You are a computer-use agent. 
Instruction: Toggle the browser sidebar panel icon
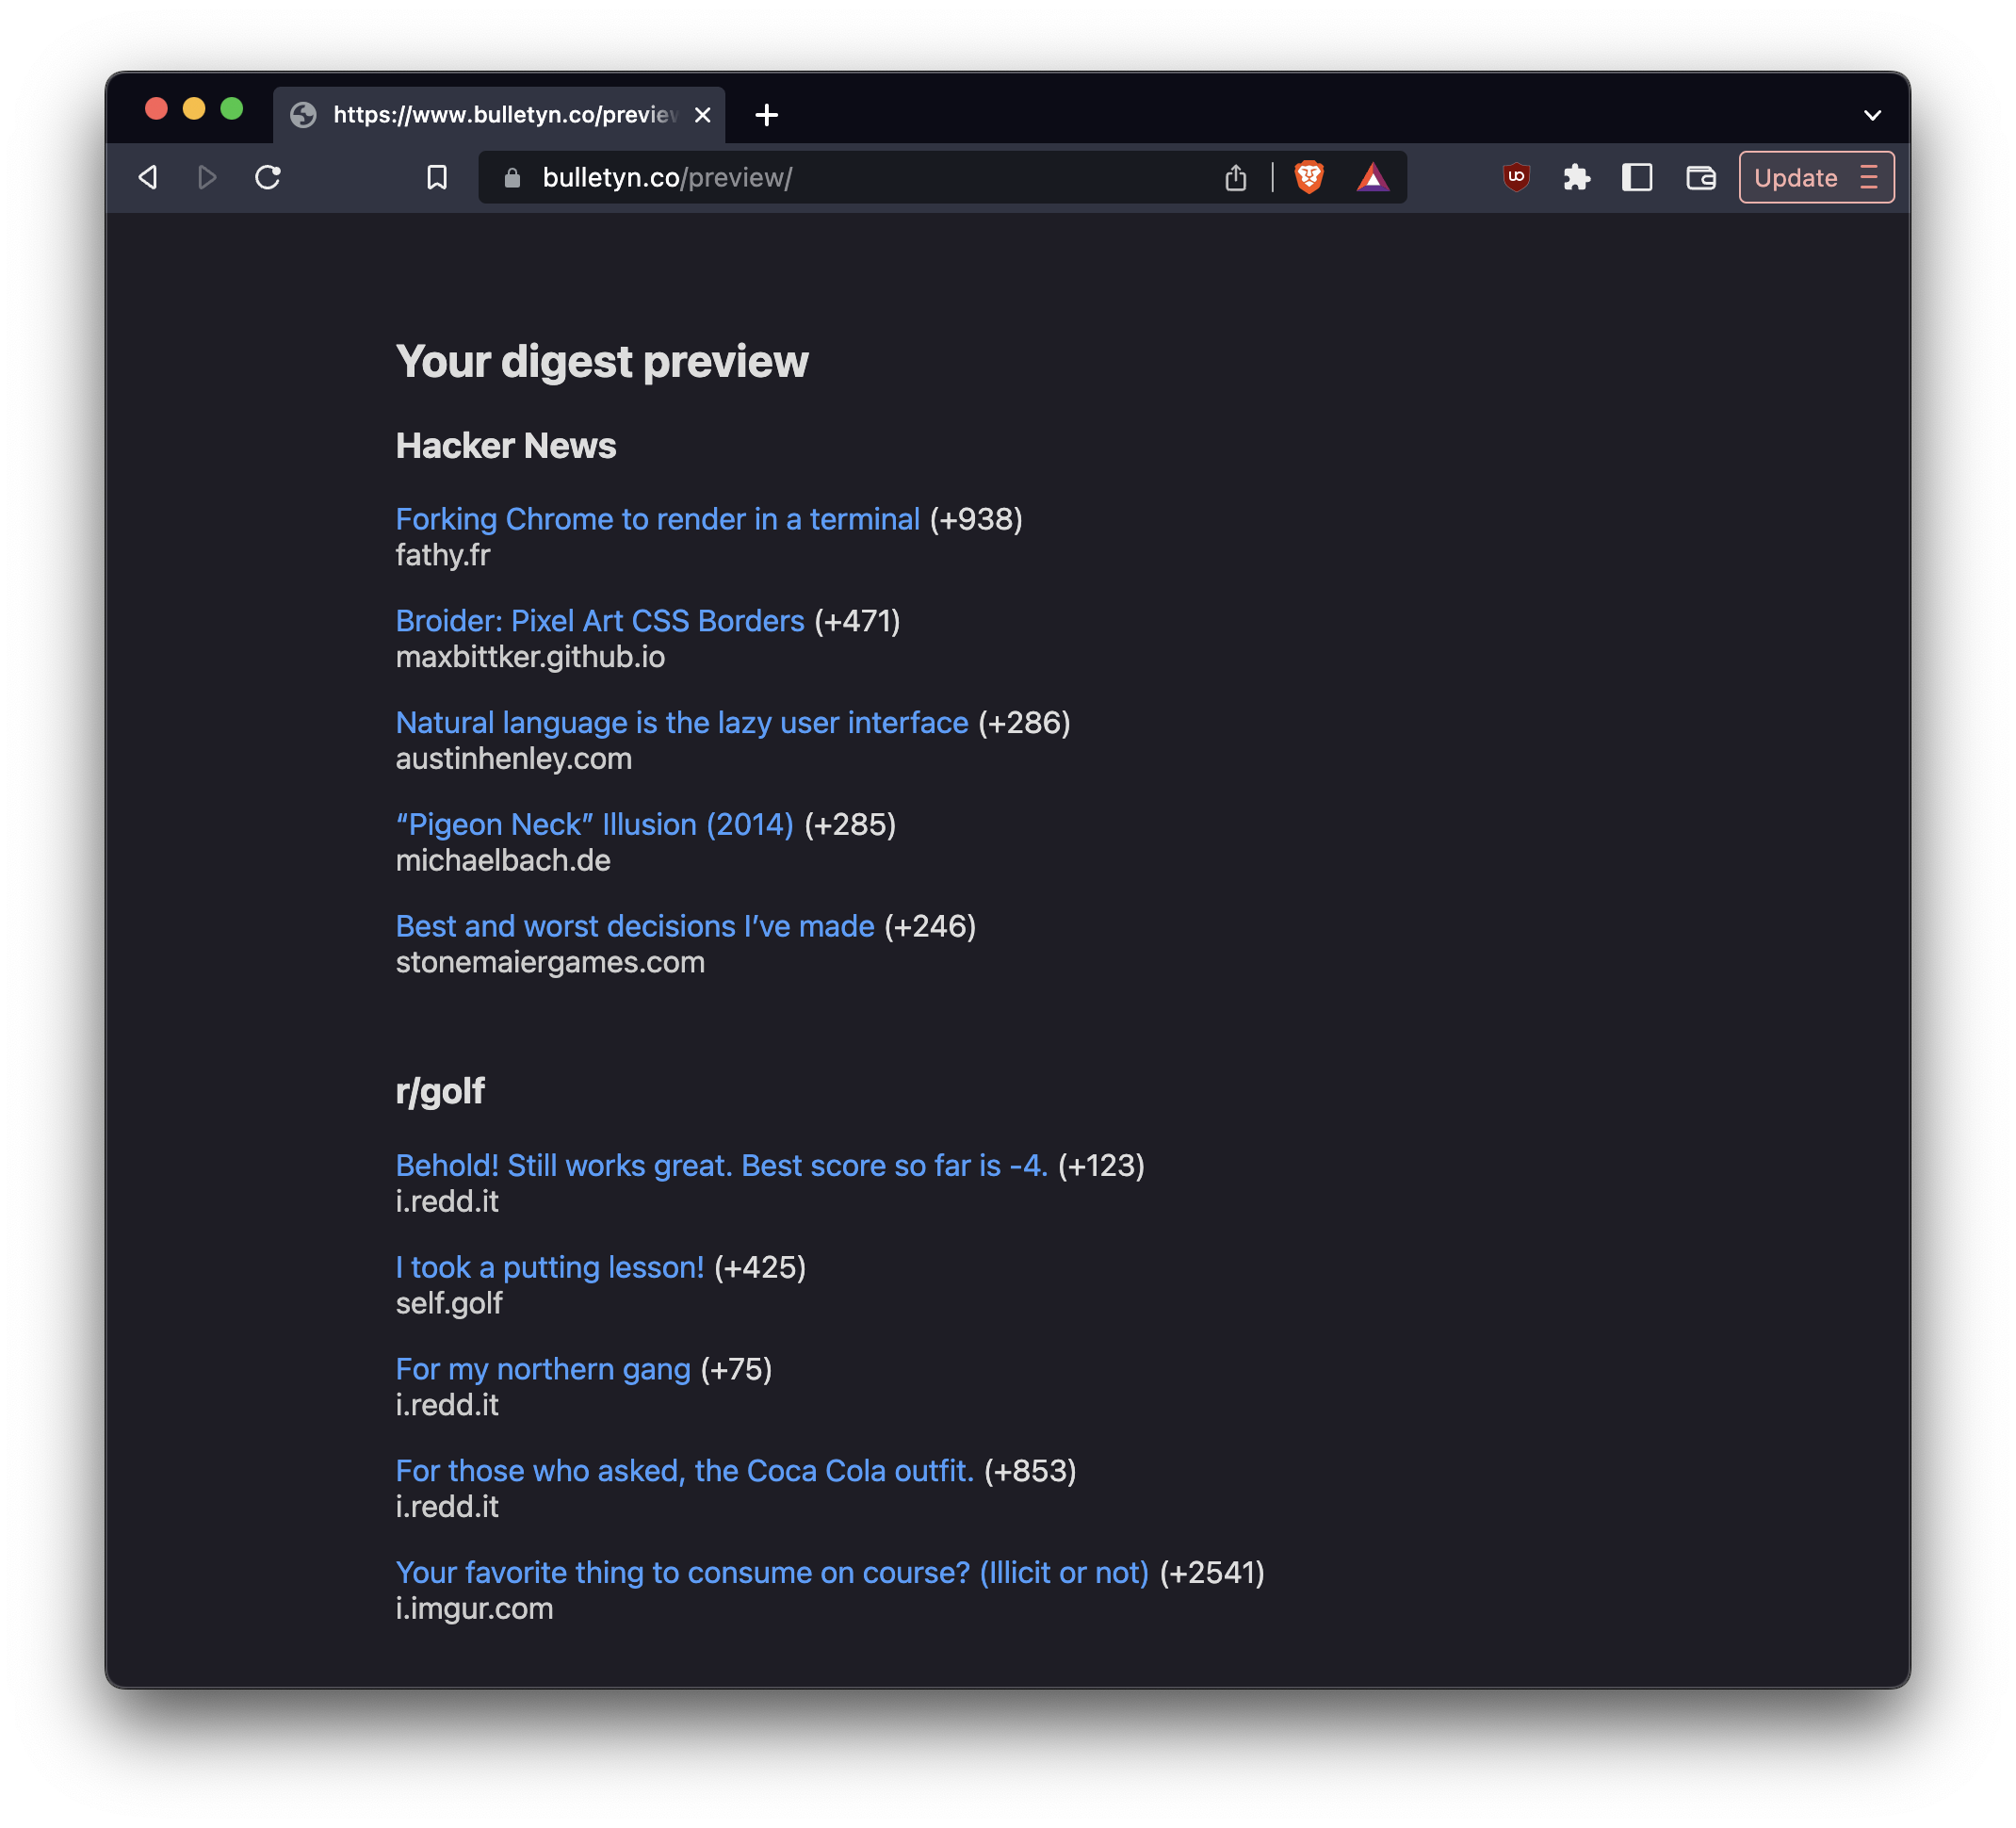tap(1637, 178)
